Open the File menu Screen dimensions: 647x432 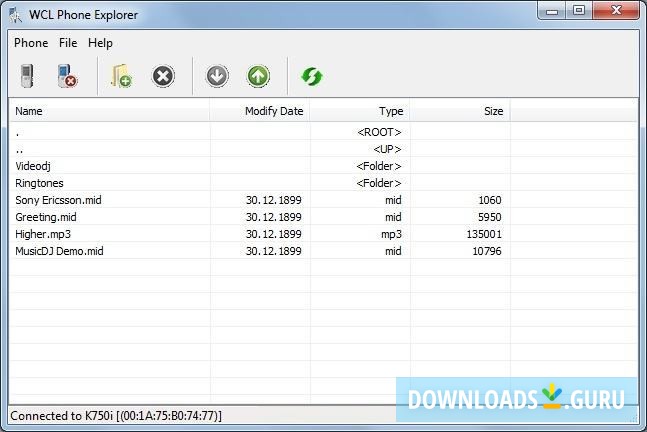click(x=68, y=43)
